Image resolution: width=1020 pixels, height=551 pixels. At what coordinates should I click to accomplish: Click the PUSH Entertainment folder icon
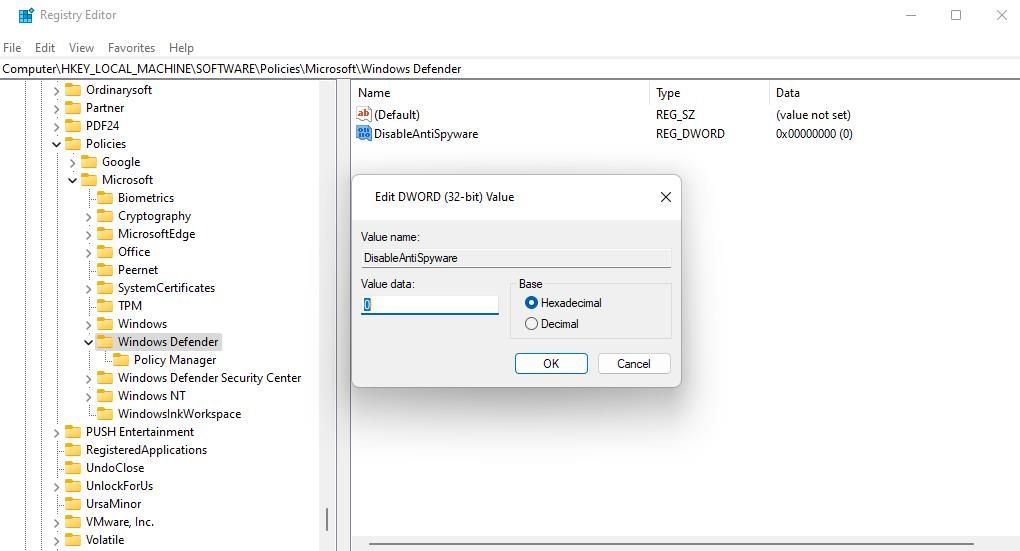[x=74, y=432]
